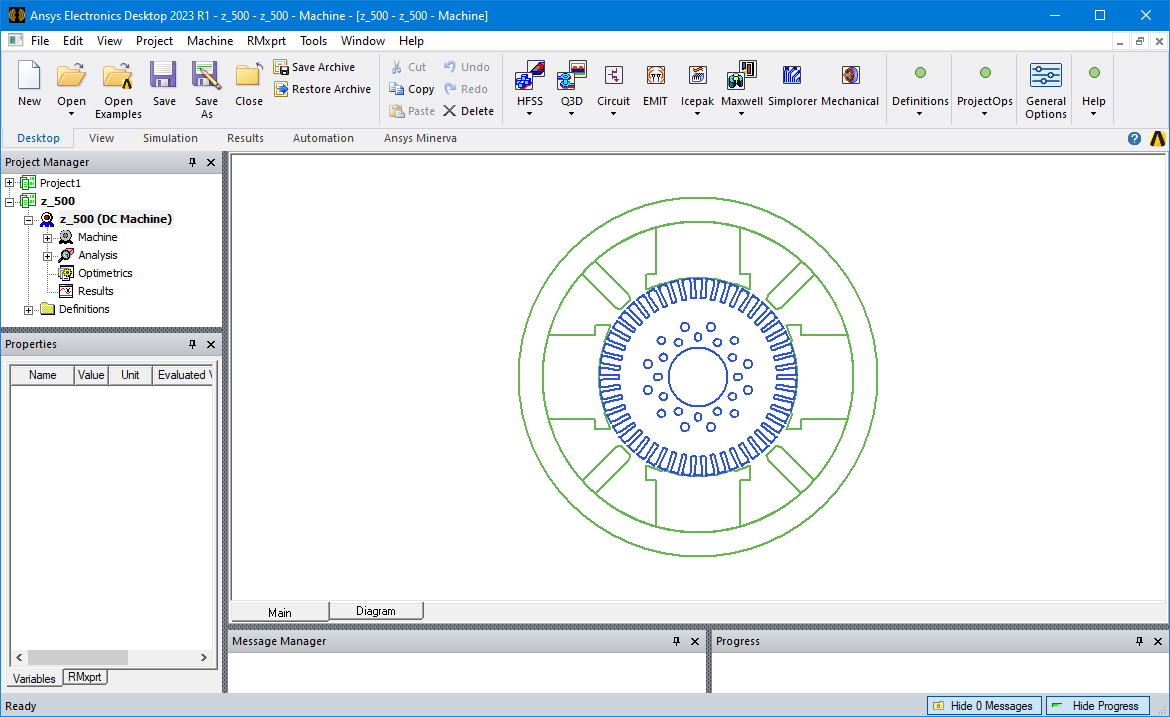
Task: Toggle Hide 0 Messages button
Action: coord(984,706)
